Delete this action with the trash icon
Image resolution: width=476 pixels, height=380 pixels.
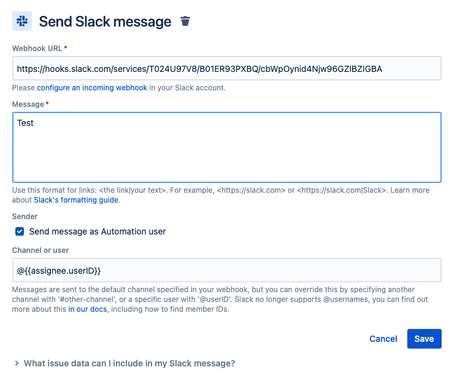(185, 21)
